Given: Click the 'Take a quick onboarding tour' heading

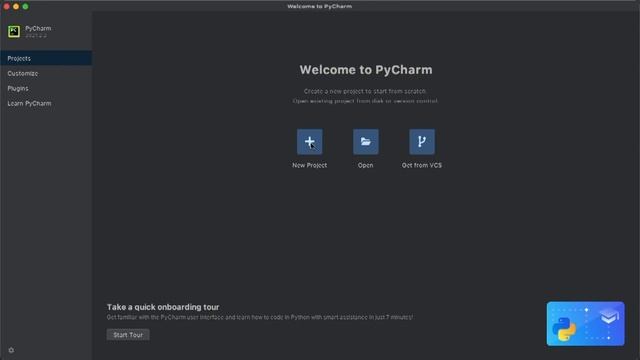Looking at the screenshot, I should pos(163,307).
